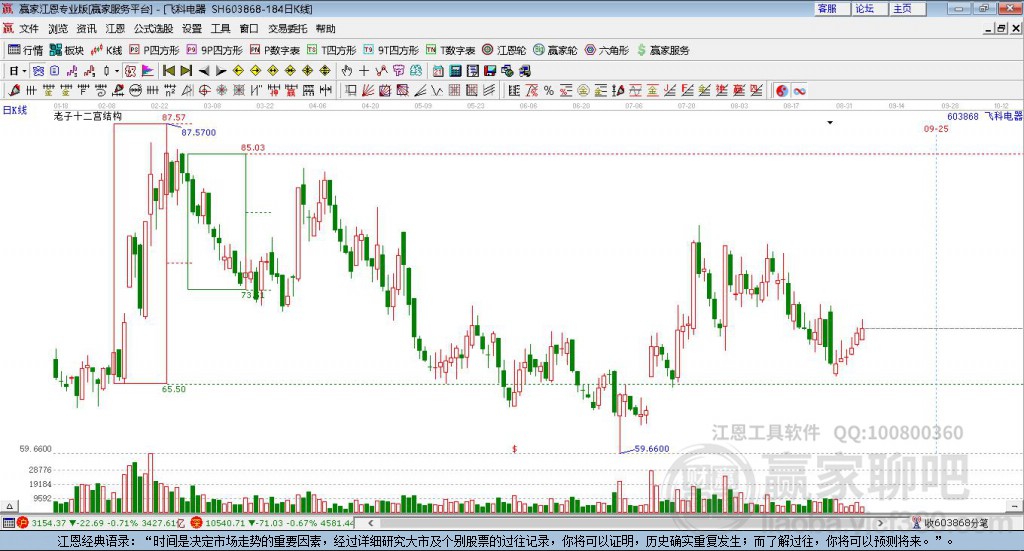Jump to last bar icon

[186, 71]
